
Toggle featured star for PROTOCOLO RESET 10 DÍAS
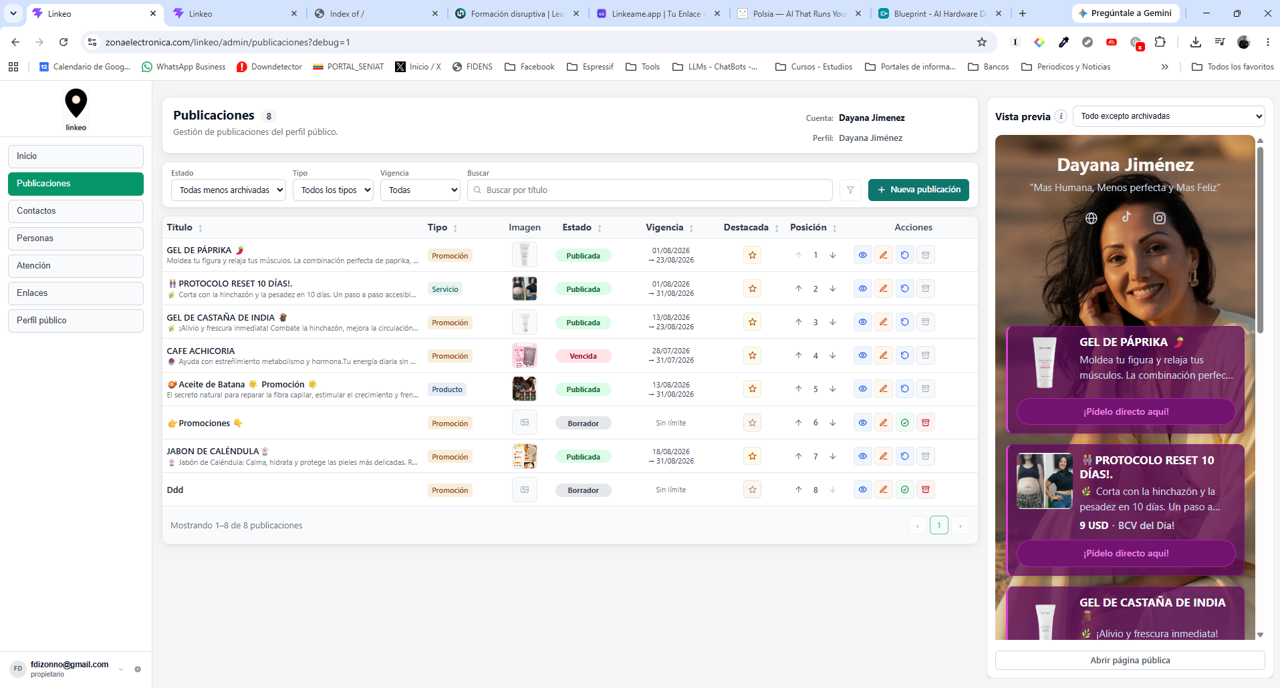point(752,289)
